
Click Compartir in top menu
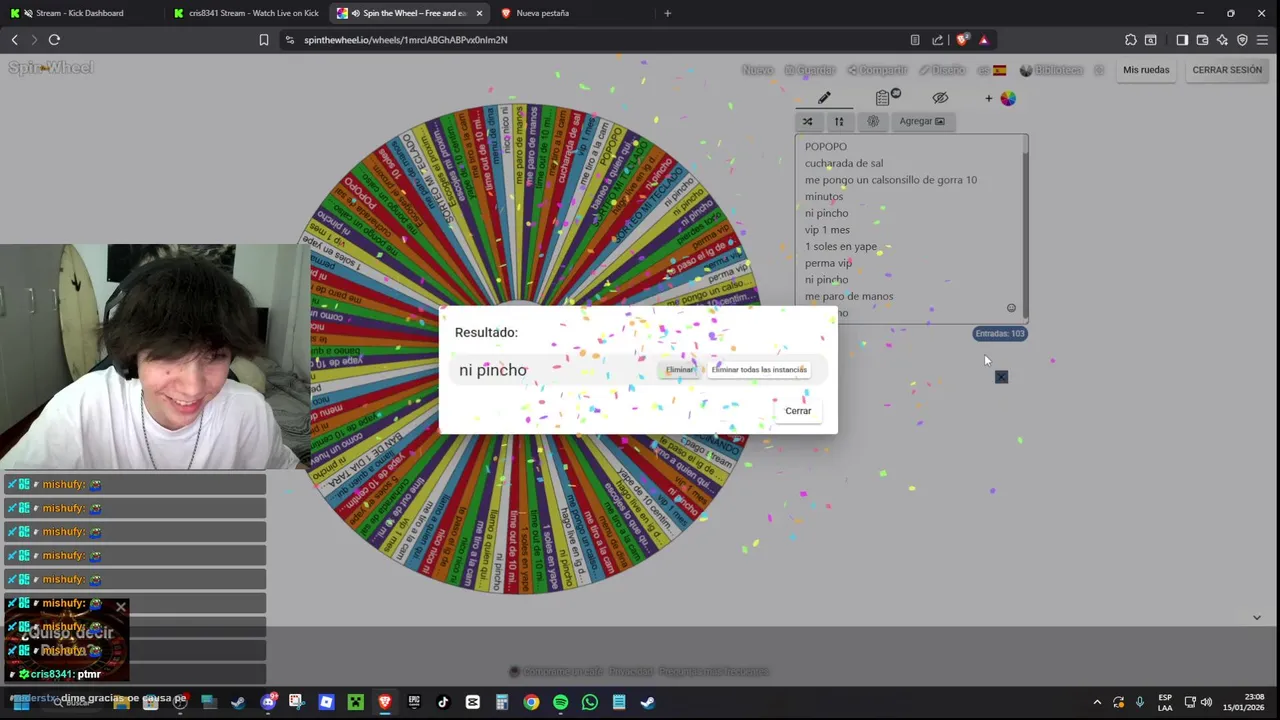(877, 70)
